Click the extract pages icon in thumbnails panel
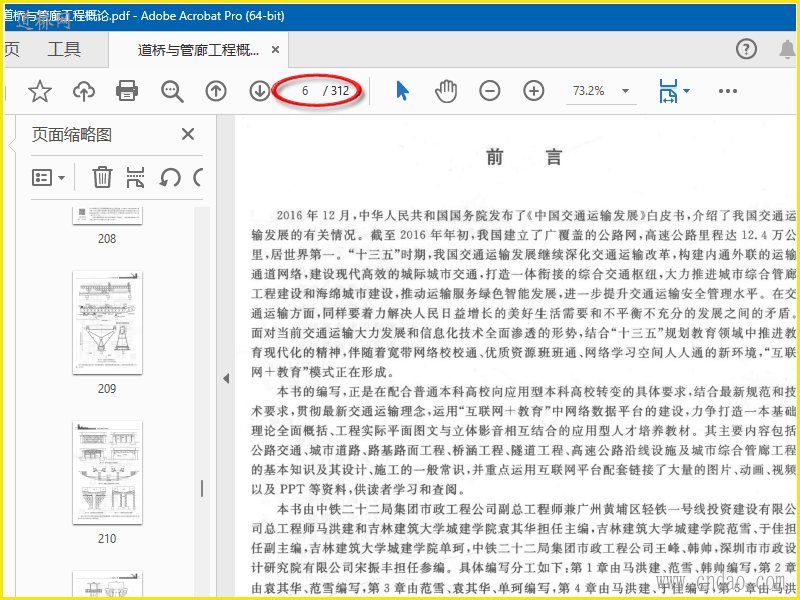Image resolution: width=800 pixels, height=600 pixels. pos(135,178)
